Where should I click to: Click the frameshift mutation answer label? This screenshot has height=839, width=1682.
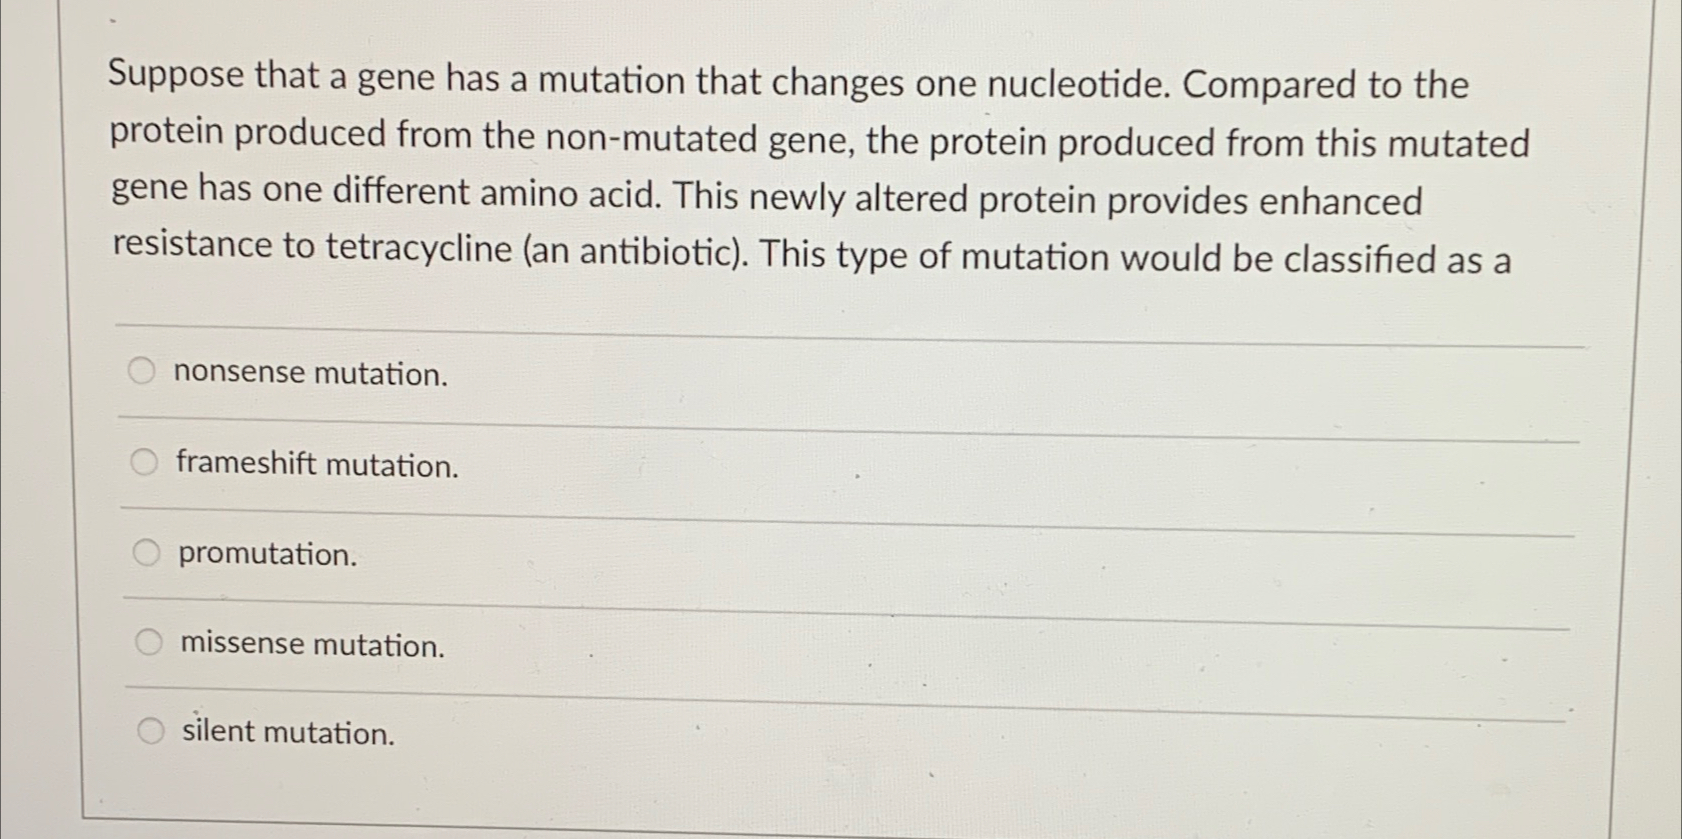pyautogui.click(x=315, y=464)
